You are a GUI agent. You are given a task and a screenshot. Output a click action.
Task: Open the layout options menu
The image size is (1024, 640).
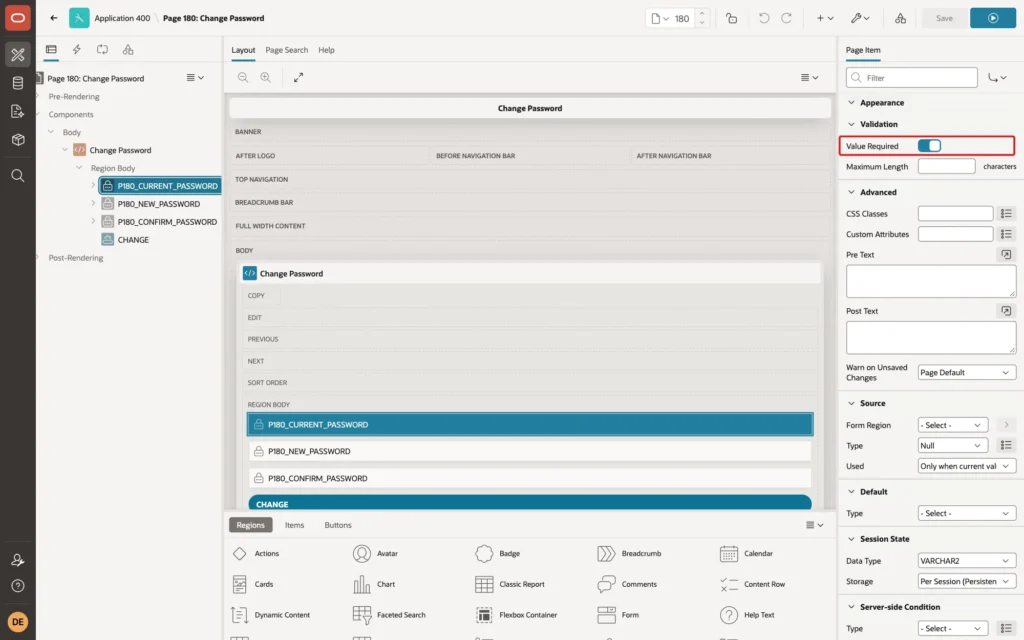(810, 78)
